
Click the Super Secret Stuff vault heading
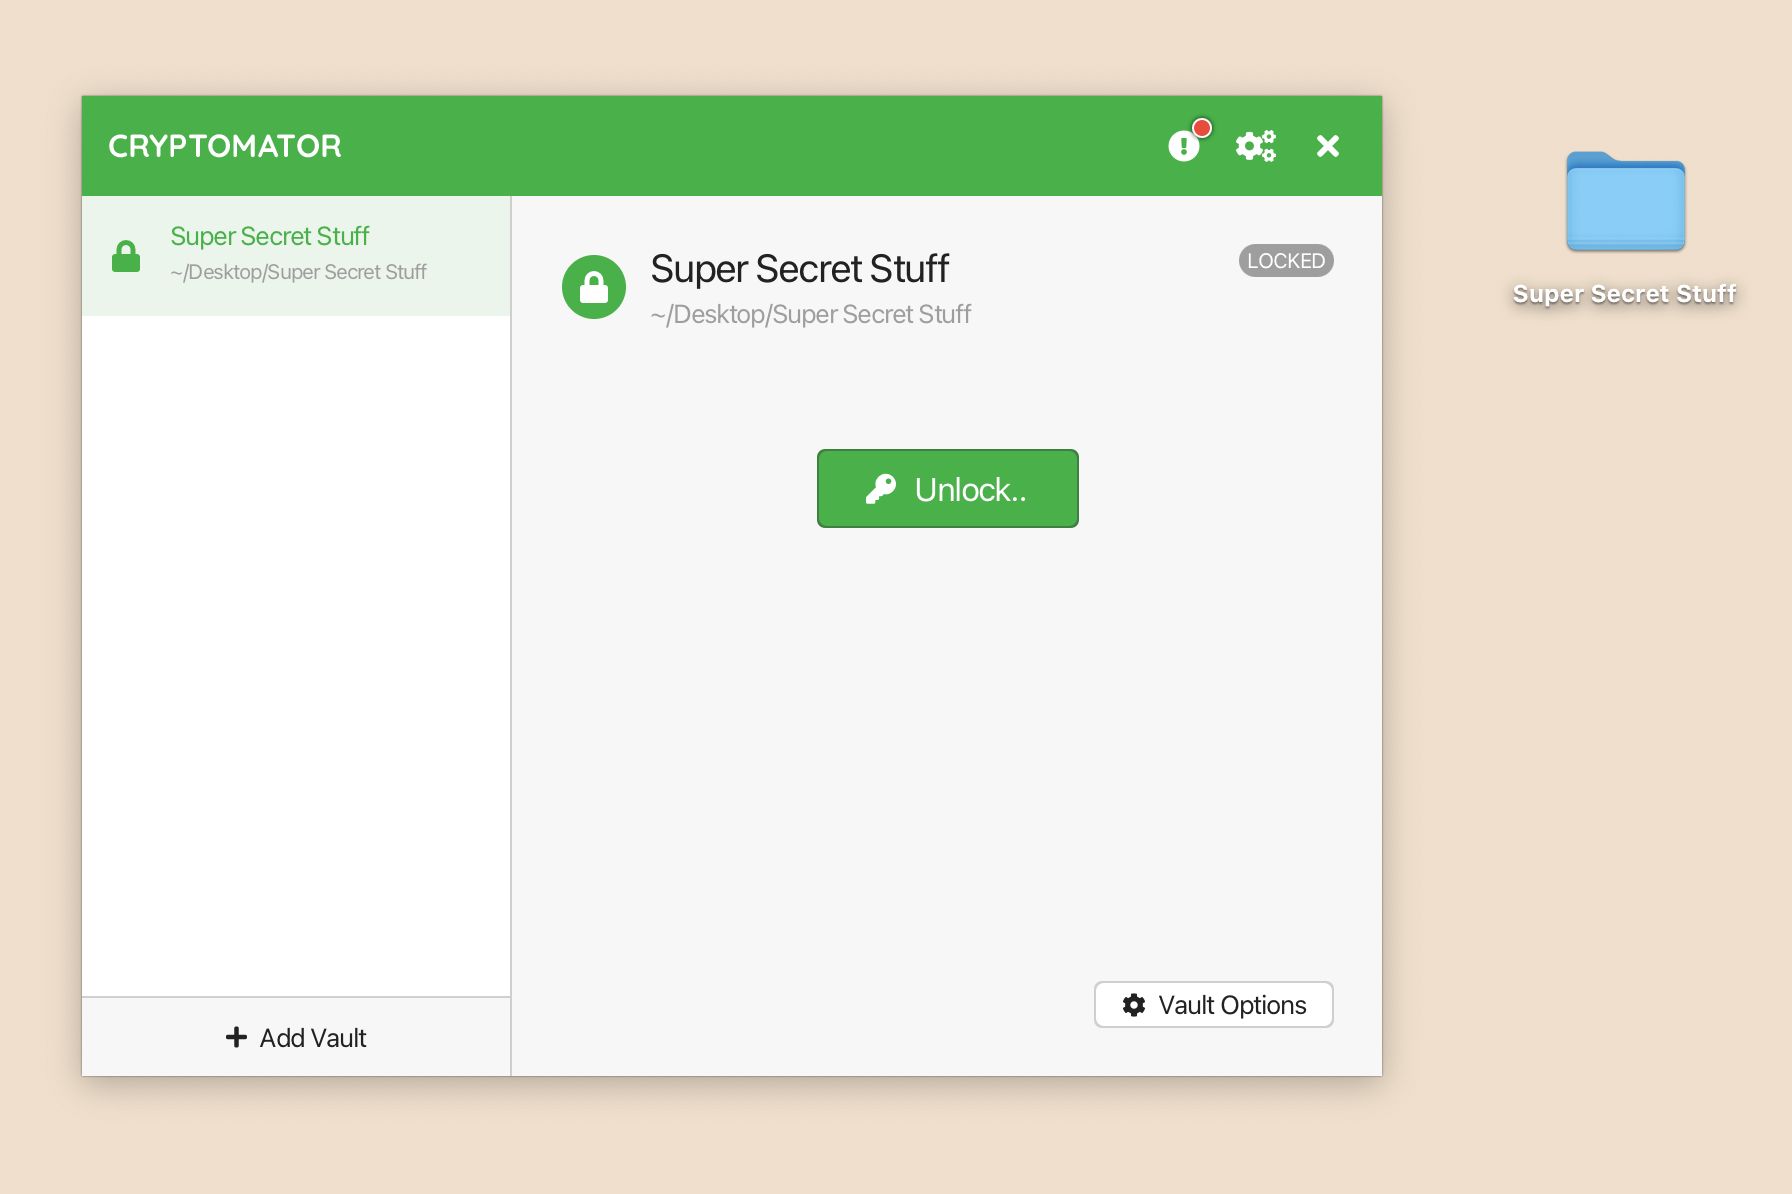point(799,269)
